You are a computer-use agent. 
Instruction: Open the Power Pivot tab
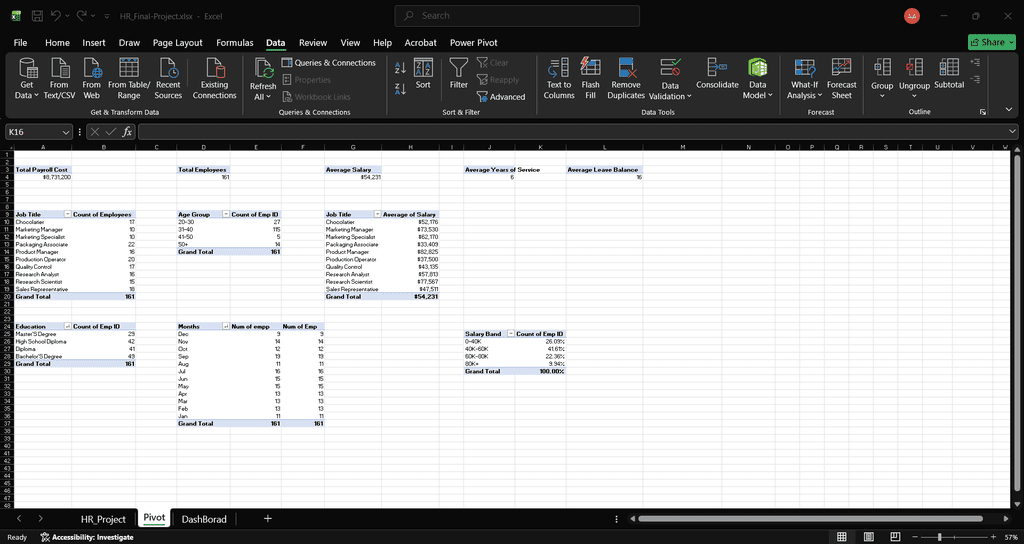tap(473, 42)
